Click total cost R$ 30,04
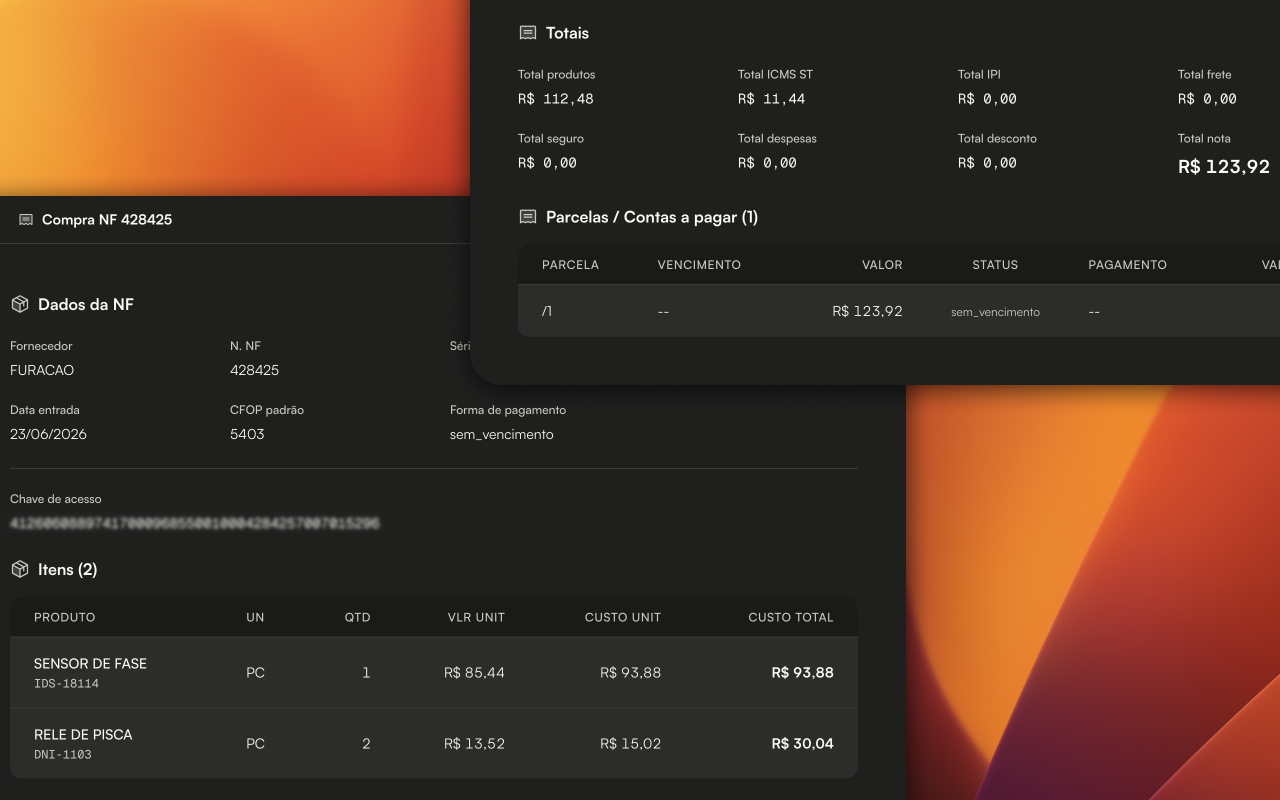Viewport: 1280px width, 800px height. pos(802,744)
